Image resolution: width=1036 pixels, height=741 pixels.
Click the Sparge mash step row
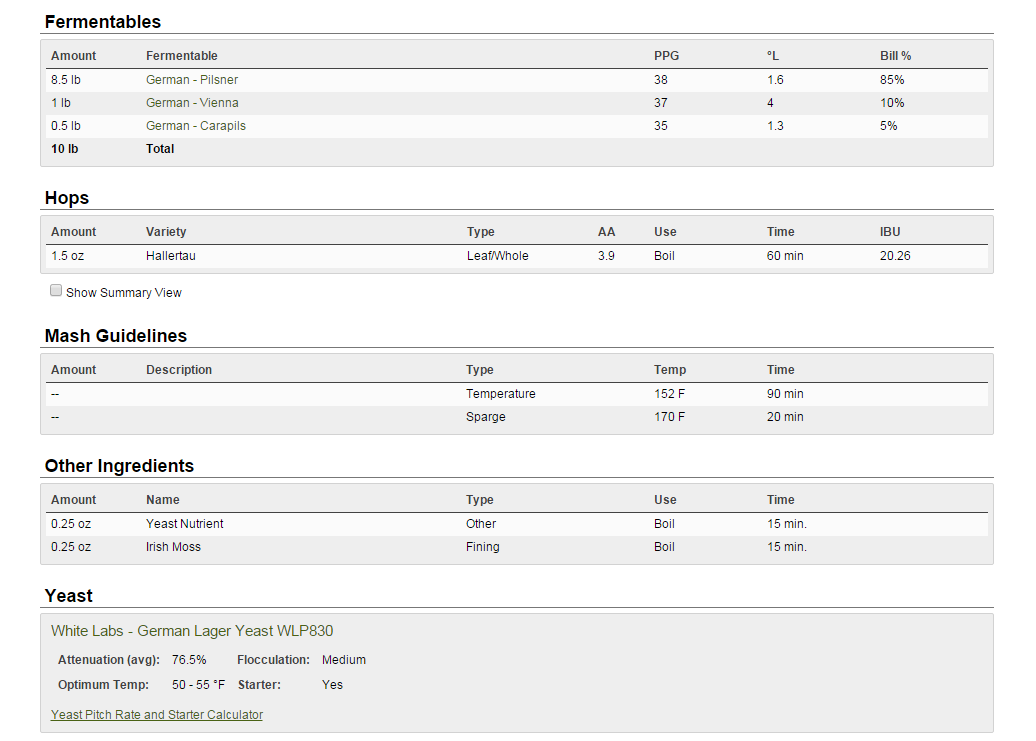[x=485, y=417]
